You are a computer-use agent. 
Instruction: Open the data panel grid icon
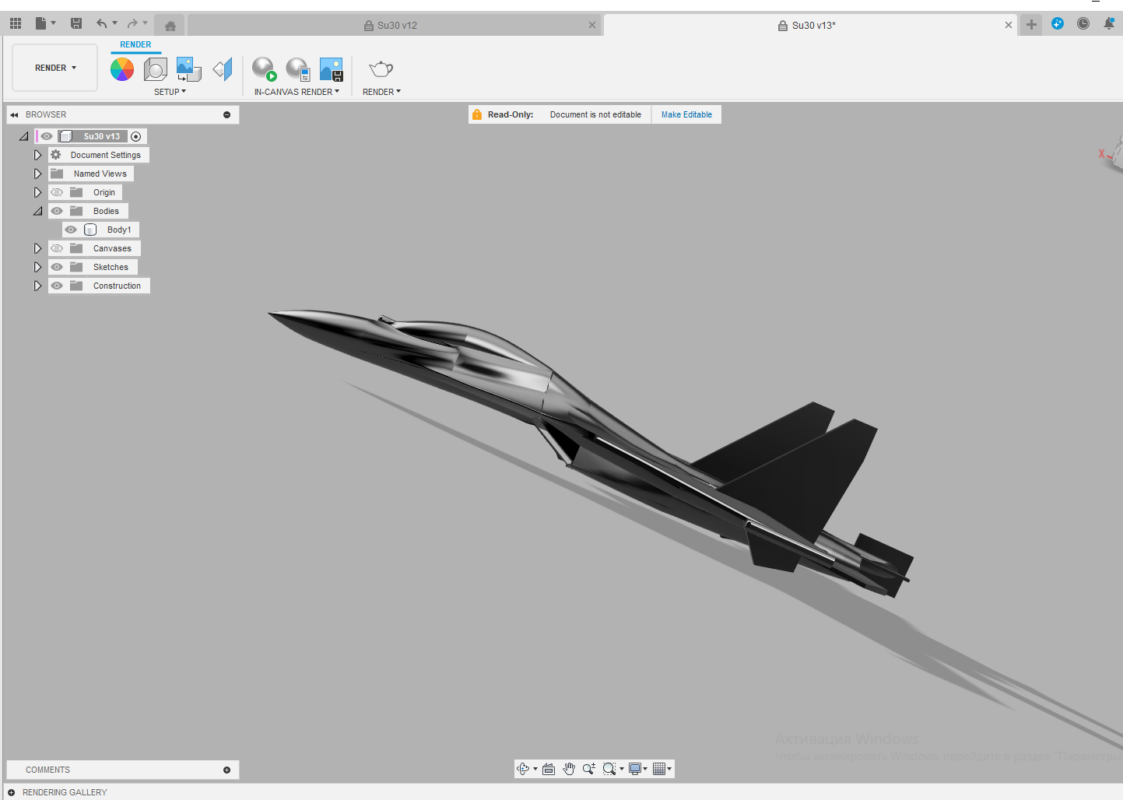pyautogui.click(x=16, y=24)
